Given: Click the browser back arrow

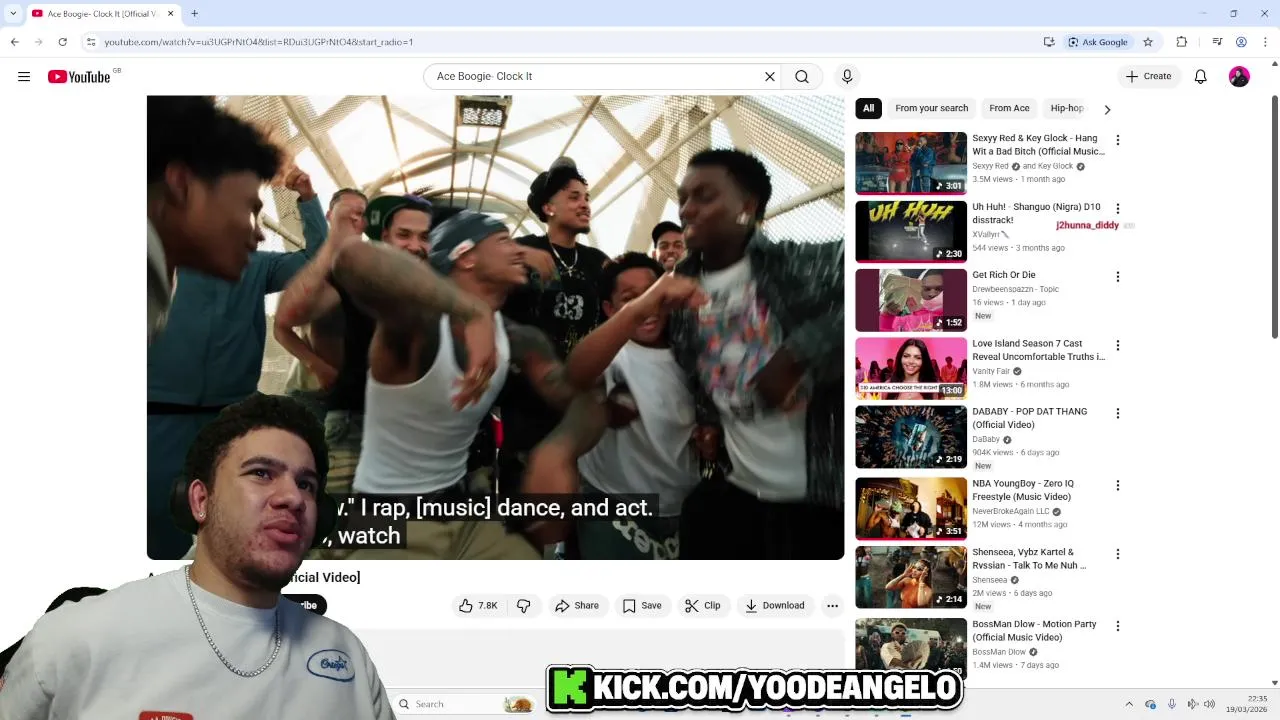Looking at the screenshot, I should click(x=14, y=42).
